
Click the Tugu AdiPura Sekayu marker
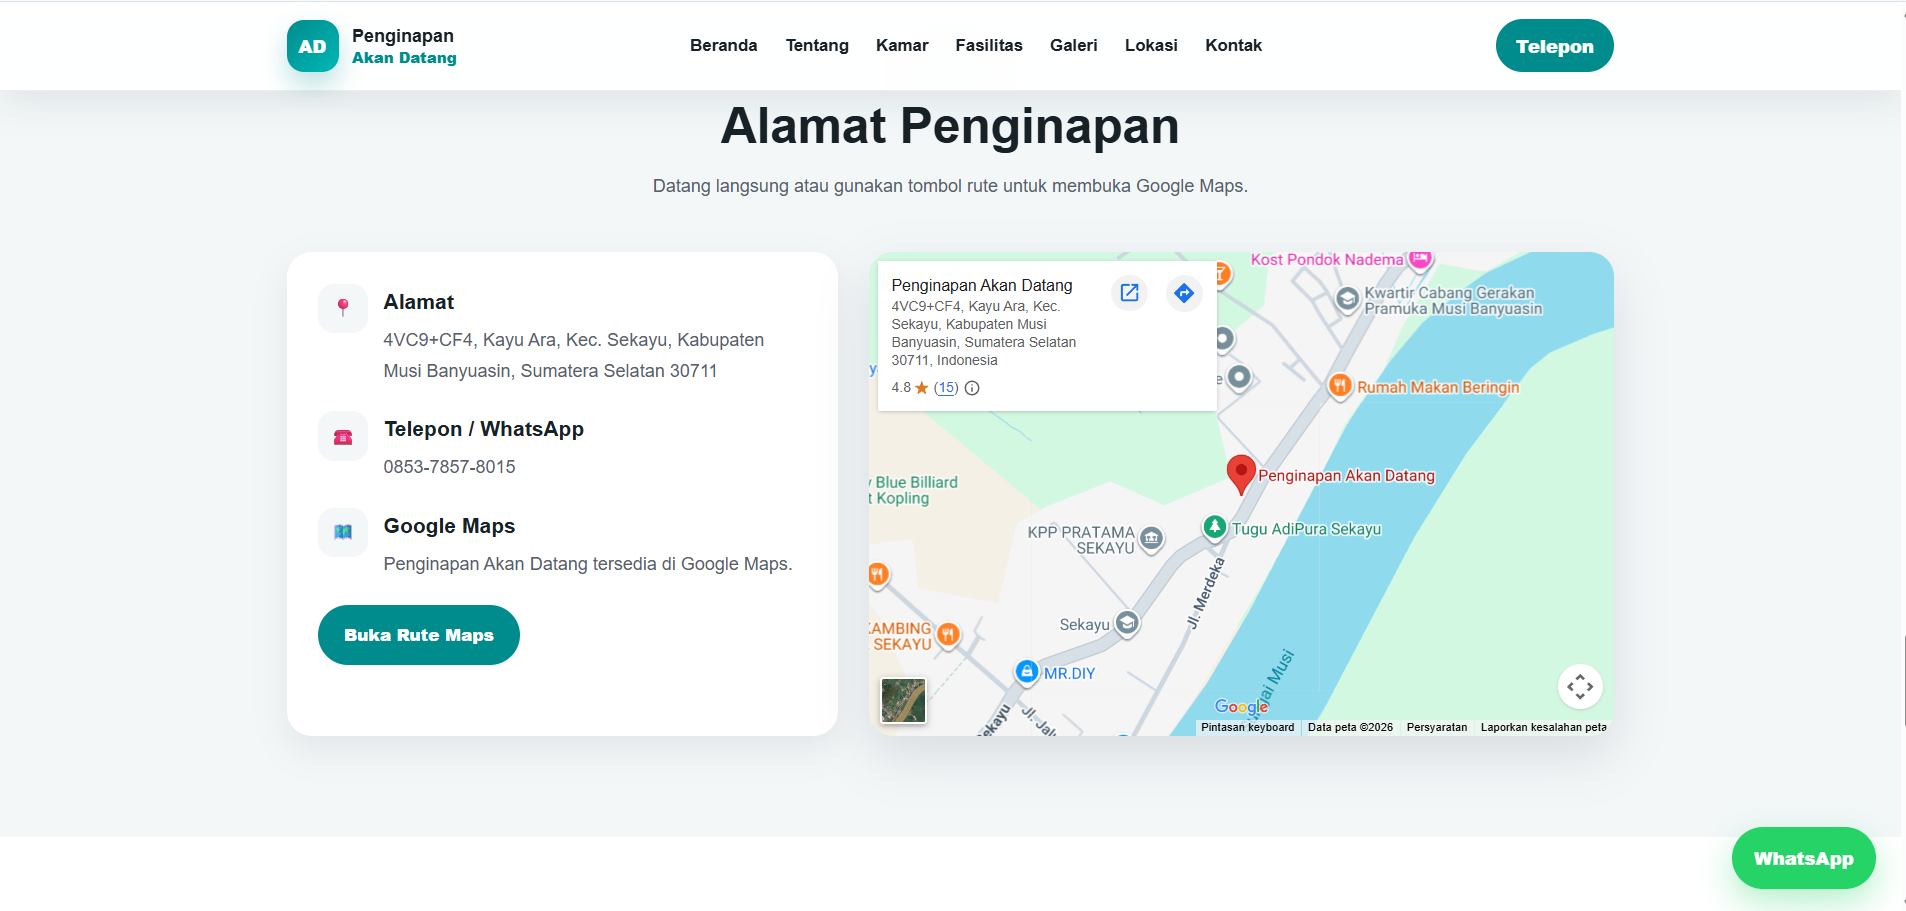1214,527
